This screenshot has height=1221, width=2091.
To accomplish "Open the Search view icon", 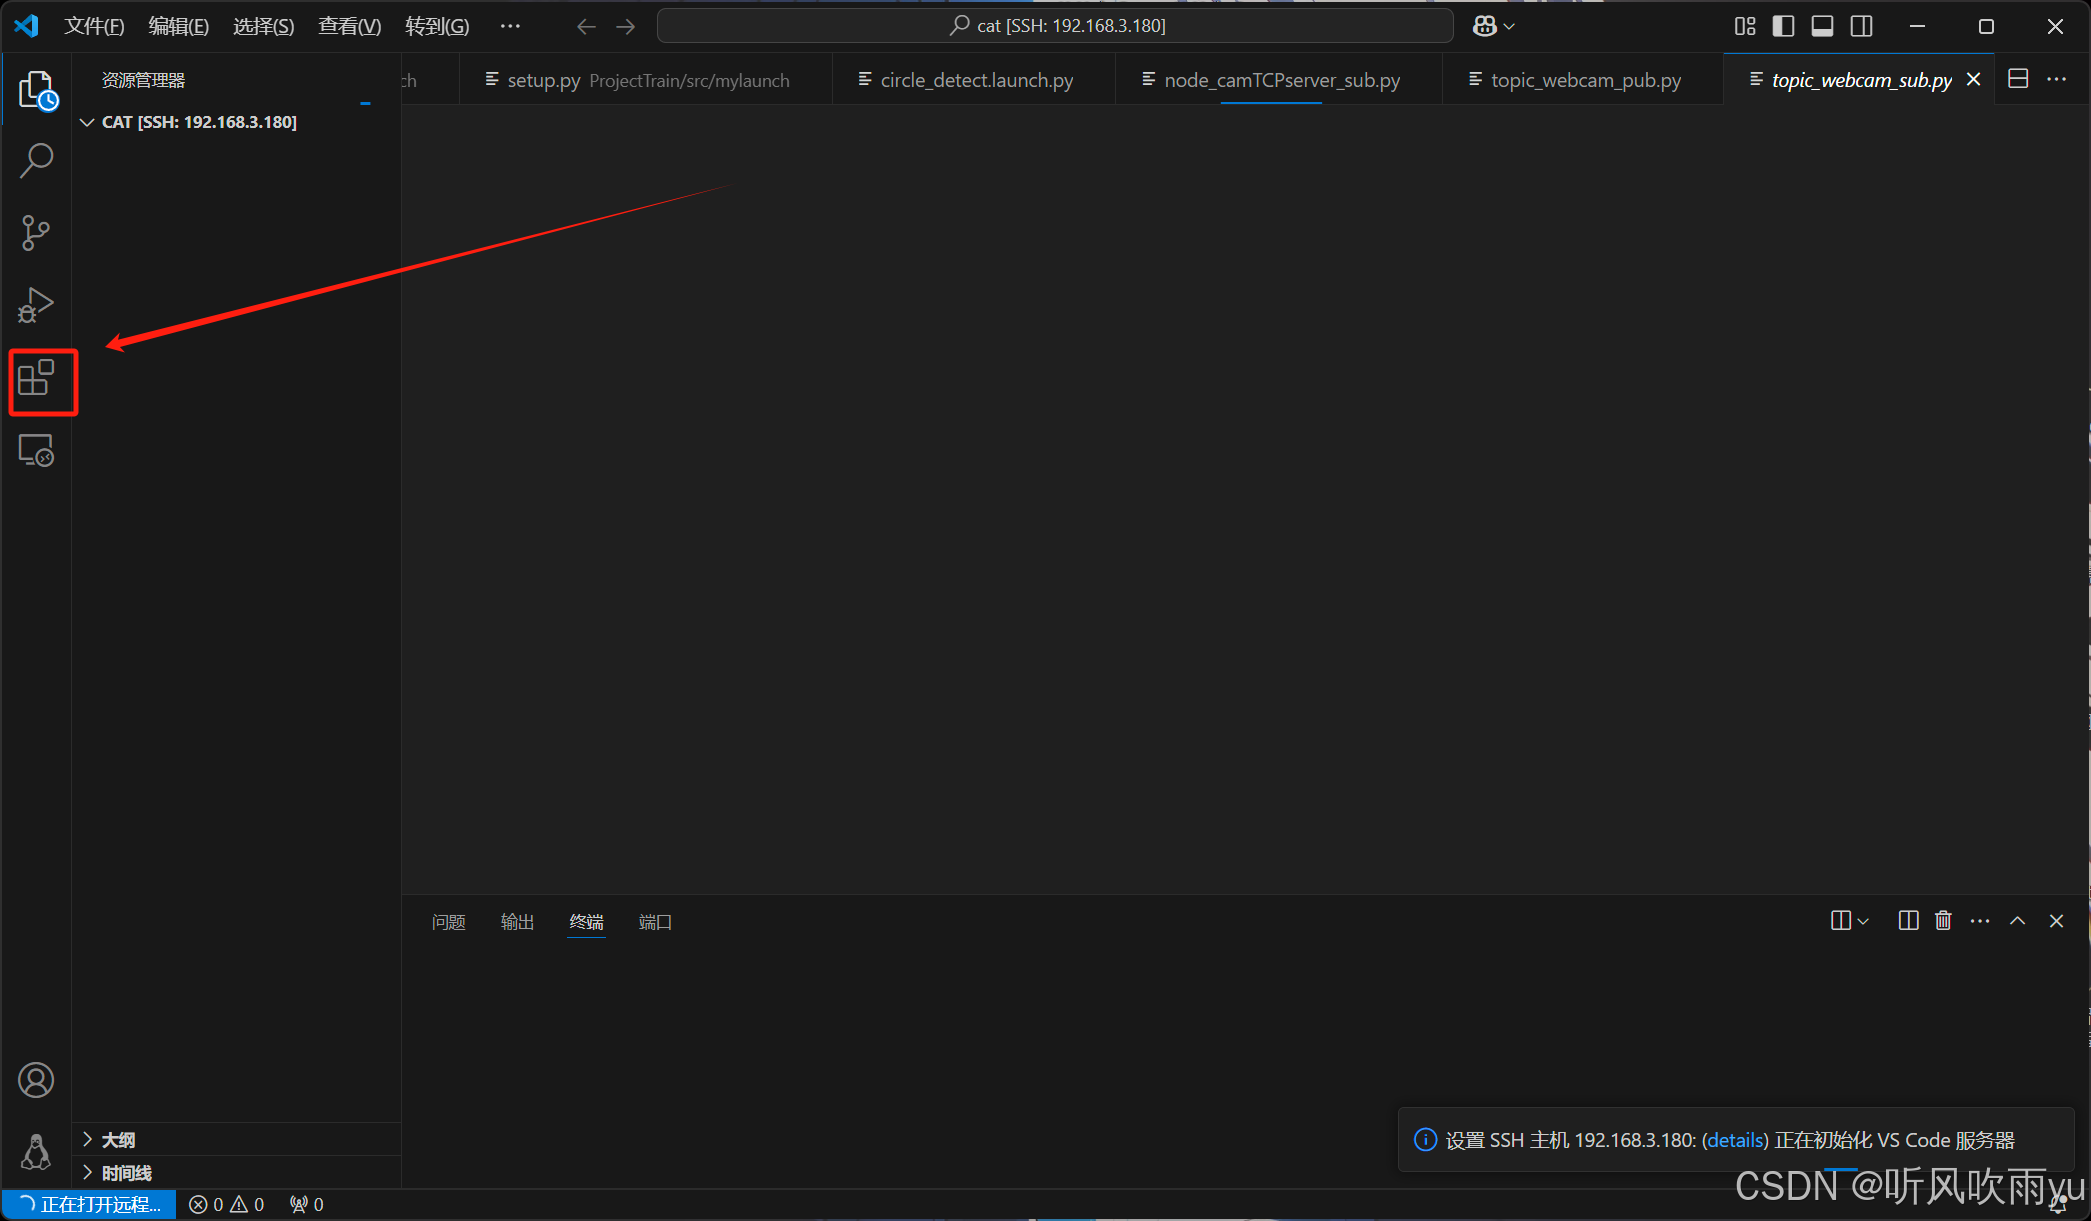I will click(37, 160).
